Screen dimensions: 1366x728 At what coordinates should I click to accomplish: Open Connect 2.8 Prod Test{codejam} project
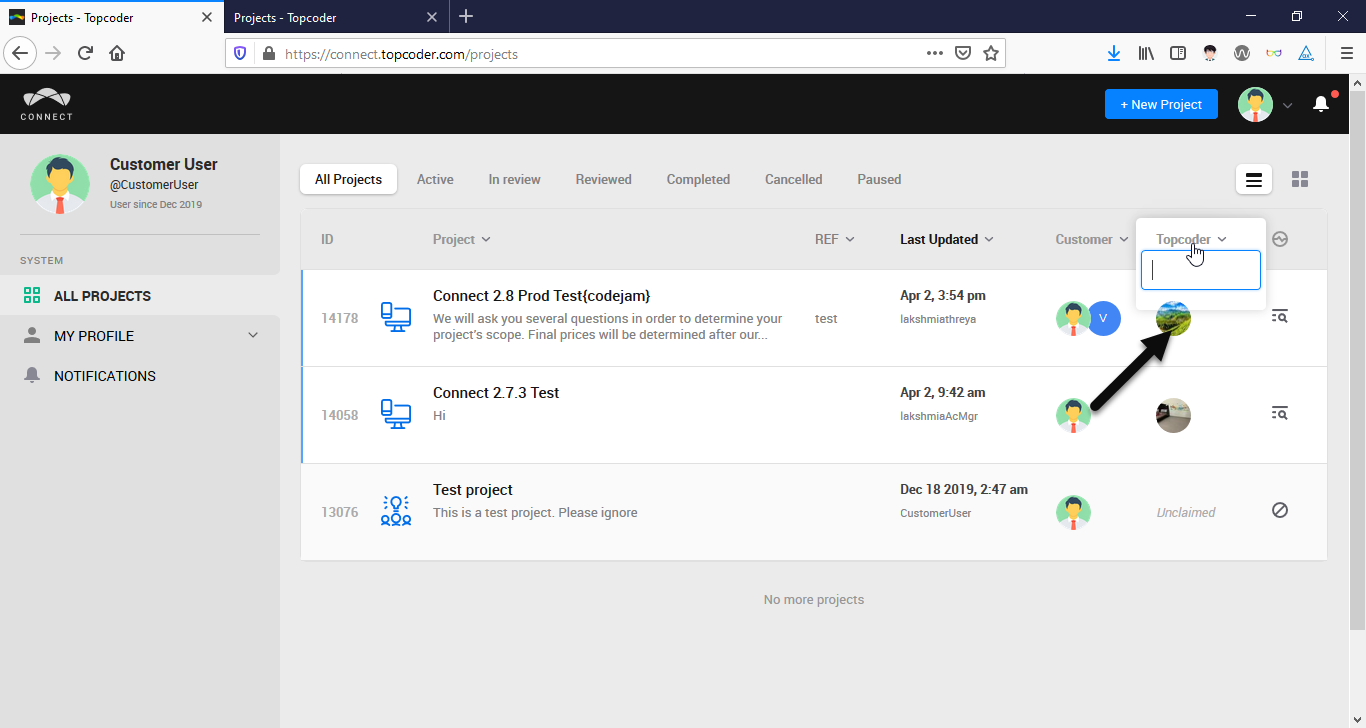click(x=541, y=295)
